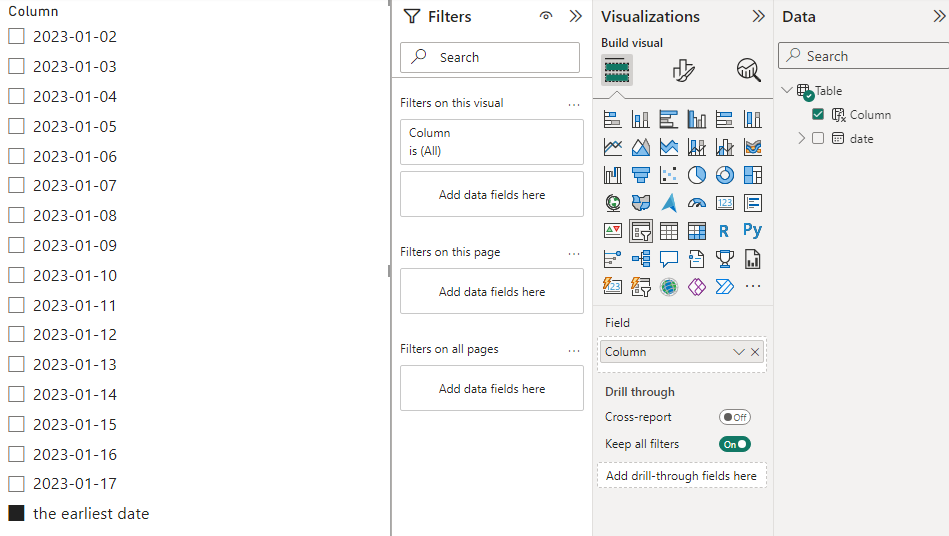Switch to Format visual tab
Viewport: 949px width, 536px height.
[x=683, y=70]
